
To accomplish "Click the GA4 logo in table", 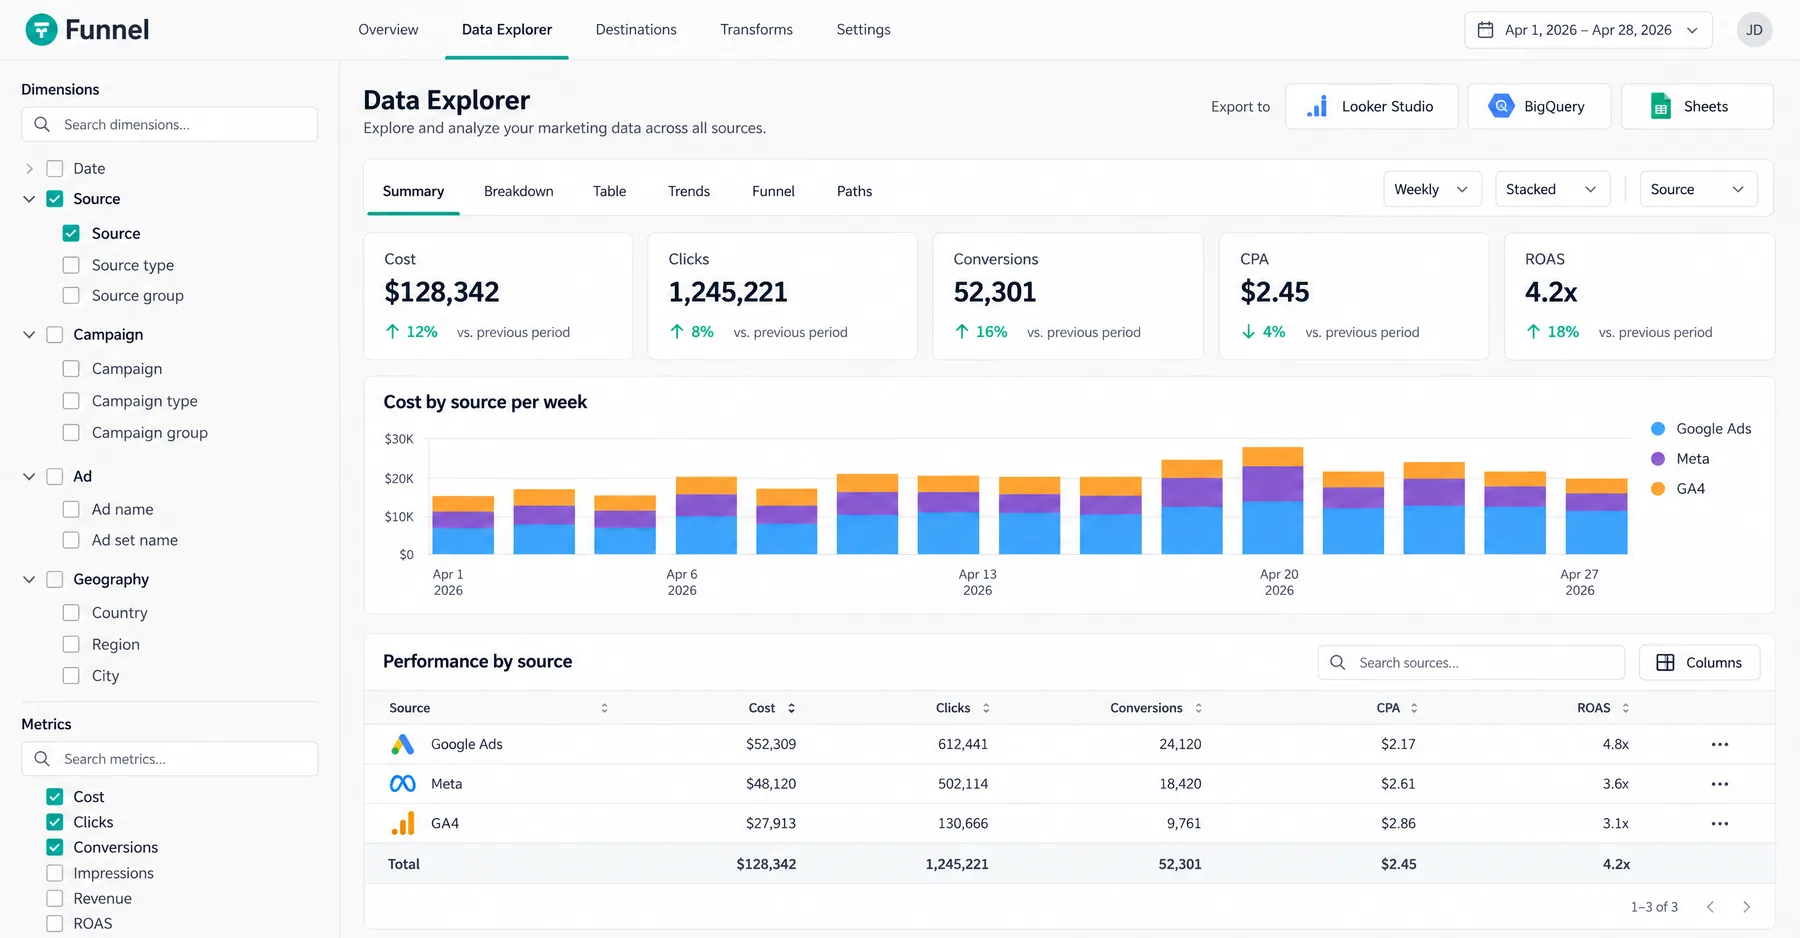I will click(x=402, y=824).
